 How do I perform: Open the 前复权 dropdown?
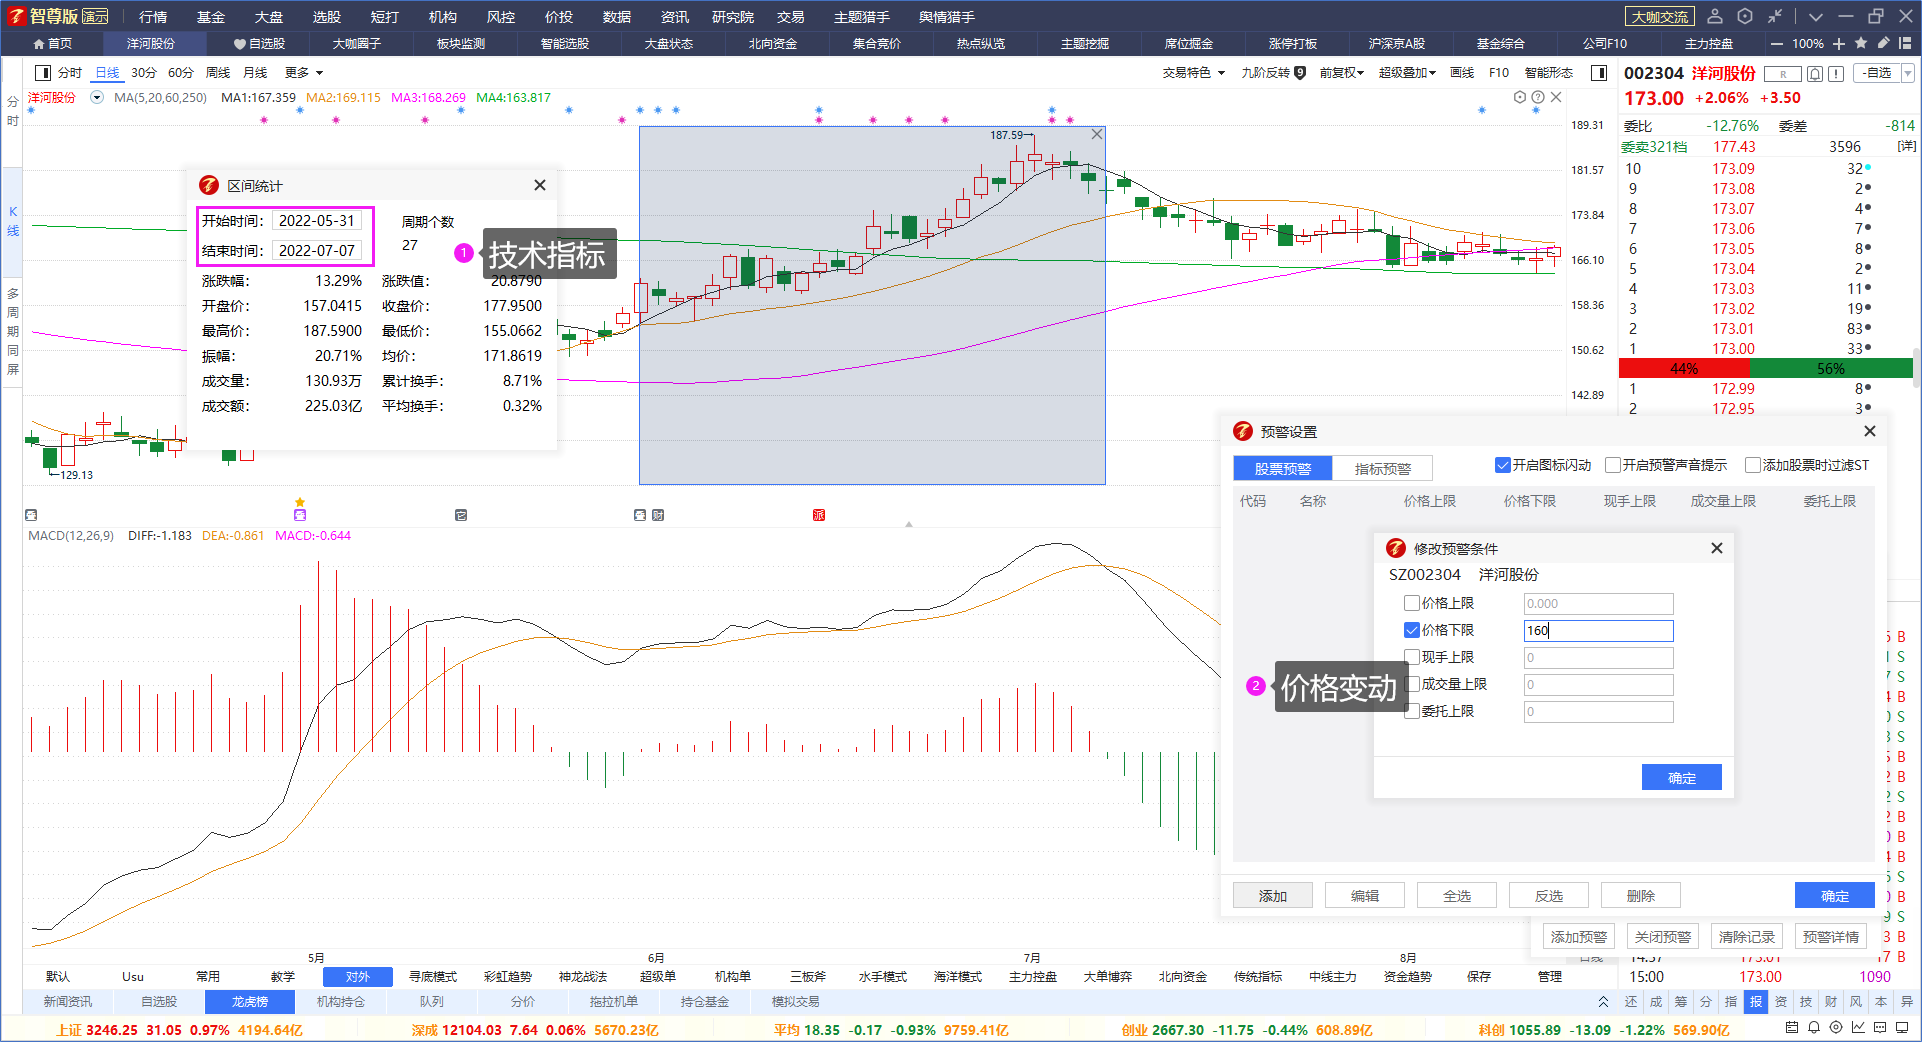click(x=1342, y=73)
